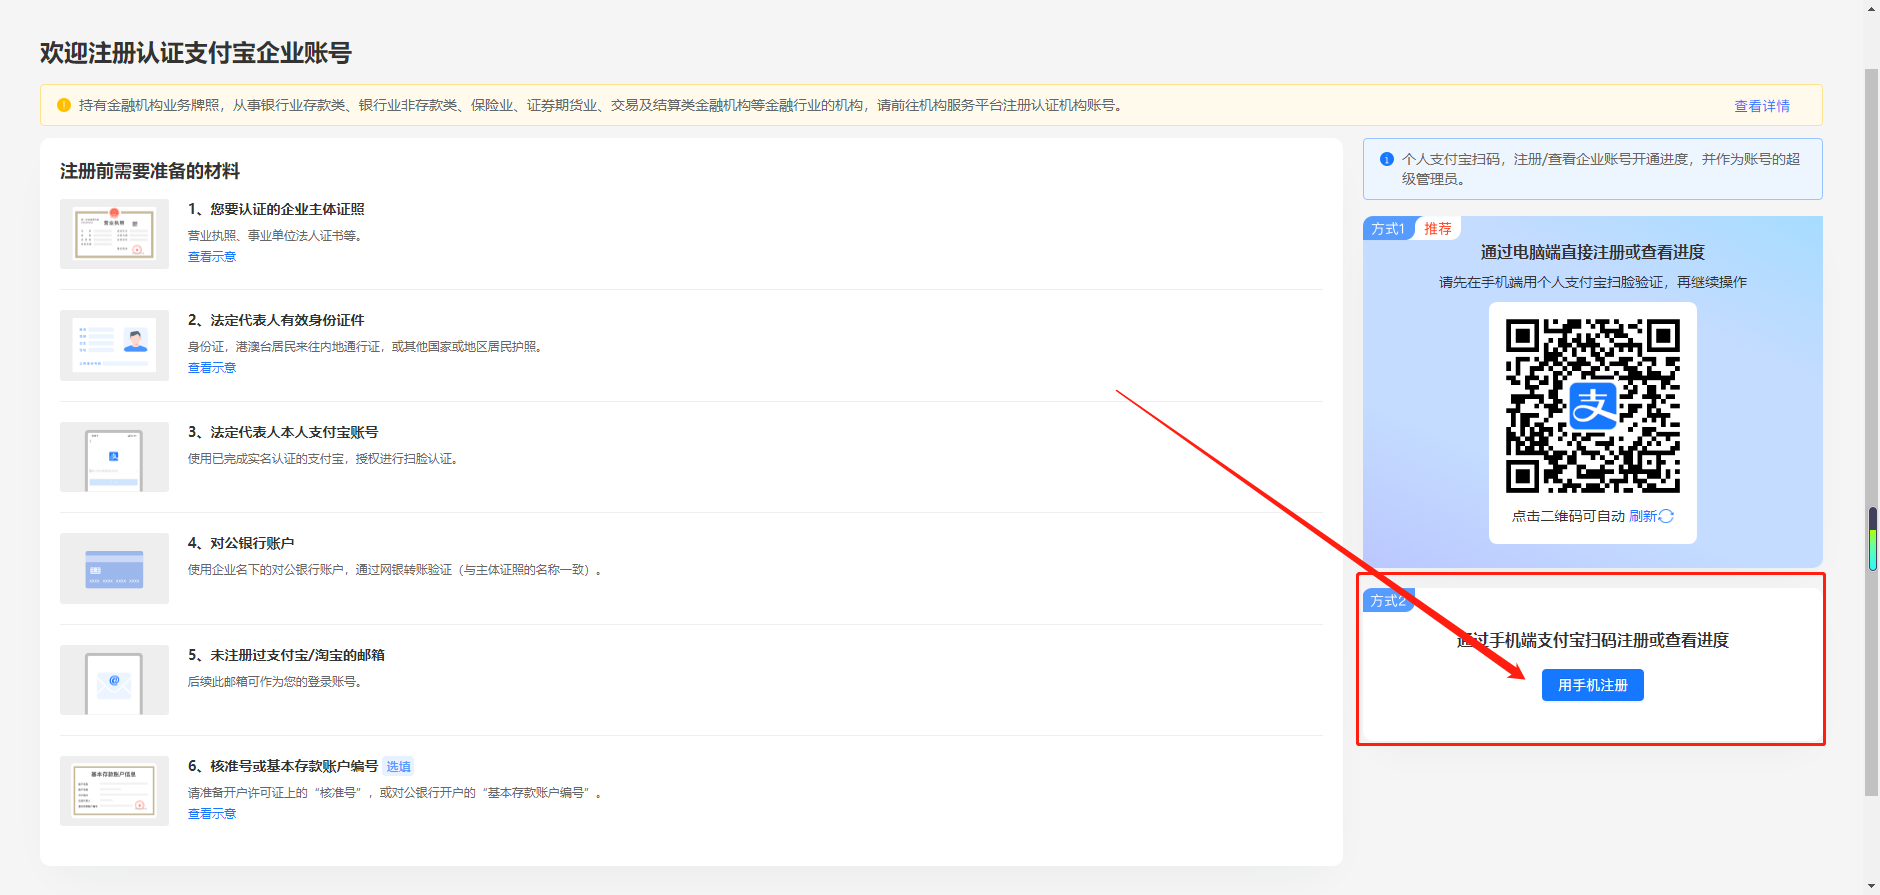Viewport: 1880px width, 895px height.
Task: Click the basic deposit account certificate thumbnail
Action: 114,791
